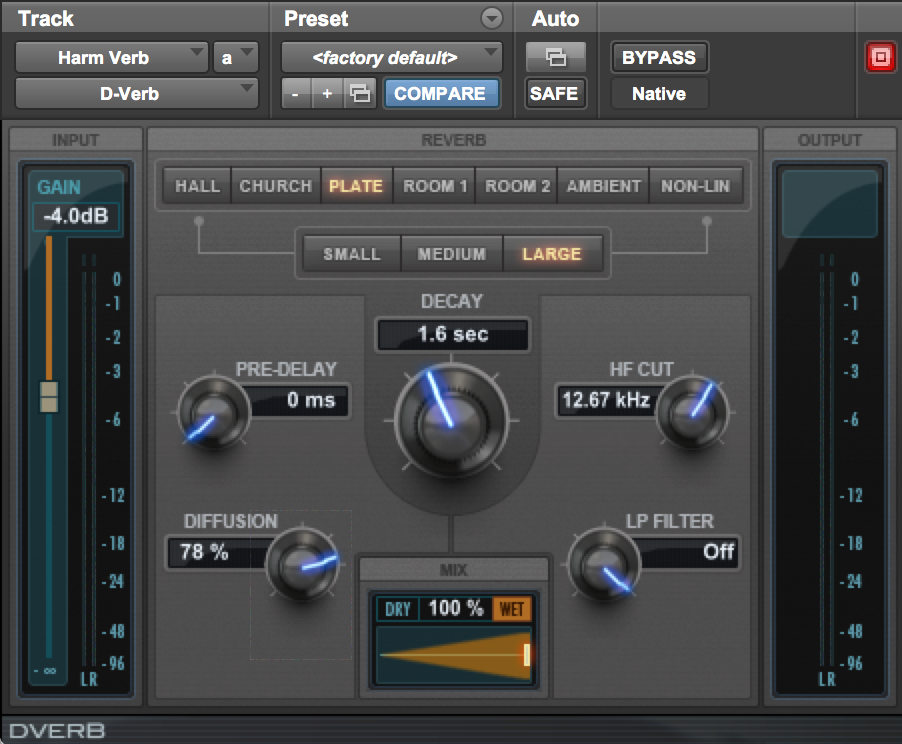Screen dimensions: 902x744
Task: Select the SMALL reverb size
Action: [351, 254]
